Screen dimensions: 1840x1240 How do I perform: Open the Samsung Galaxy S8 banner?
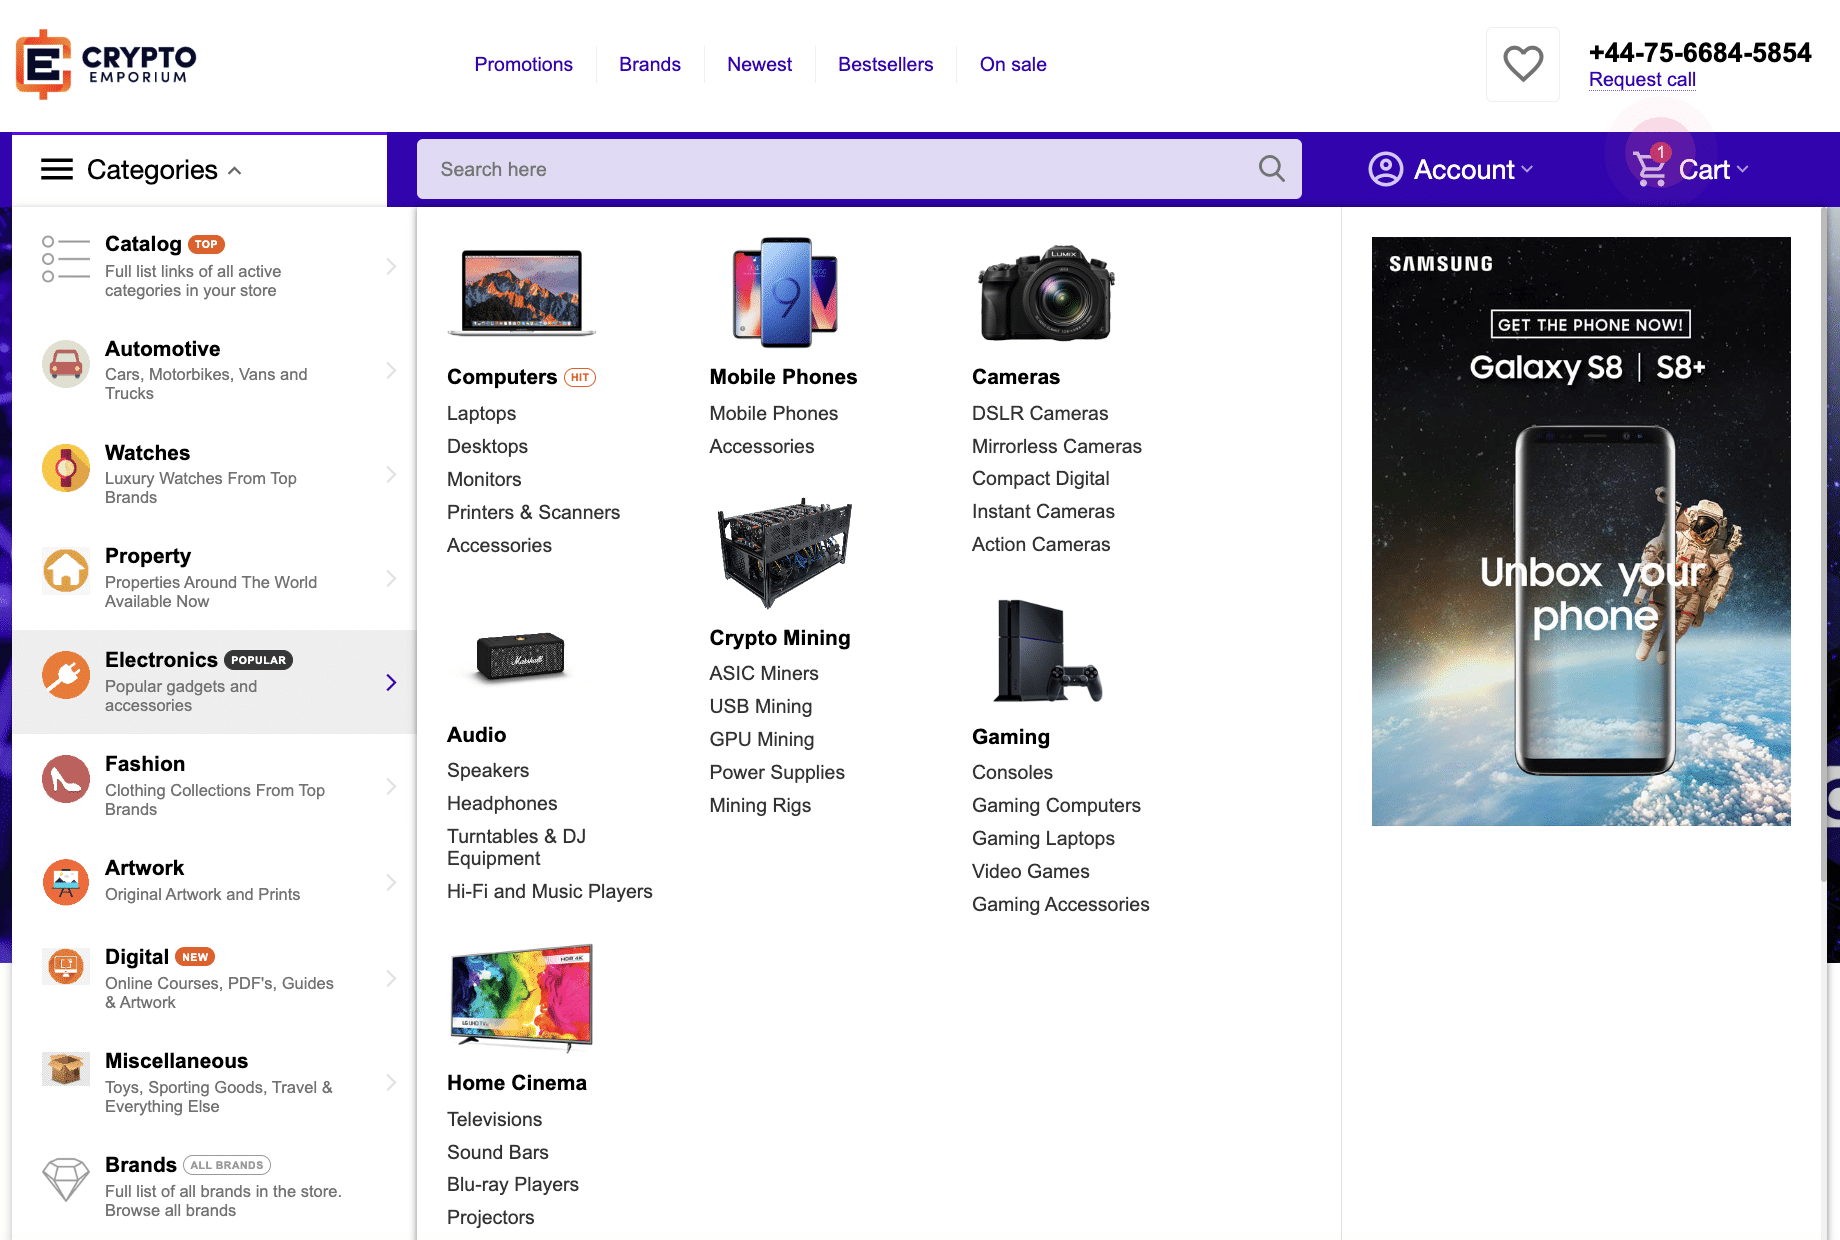1581,531
